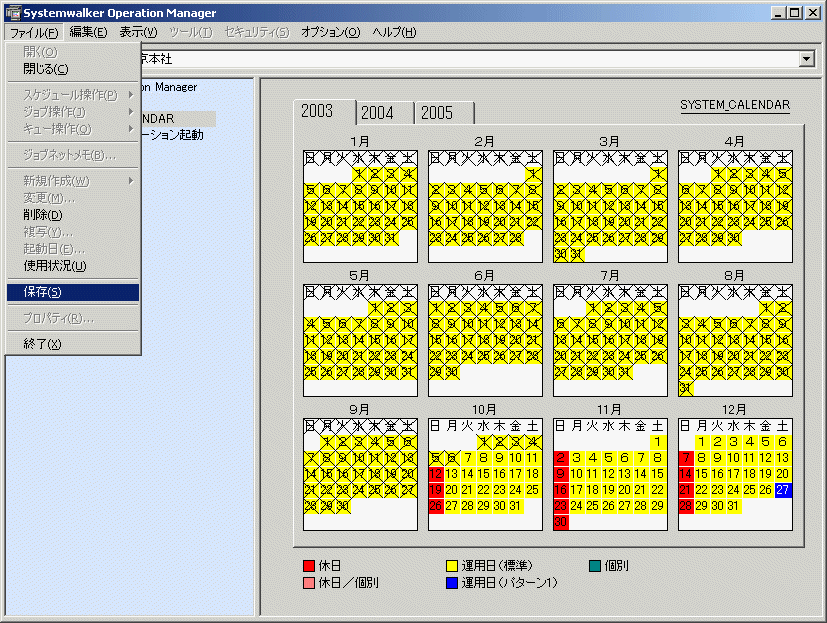Viewport: 827px width, 623px height.
Task: Select the blue 運用日(パターン1) legend swatch
Action: [451, 583]
